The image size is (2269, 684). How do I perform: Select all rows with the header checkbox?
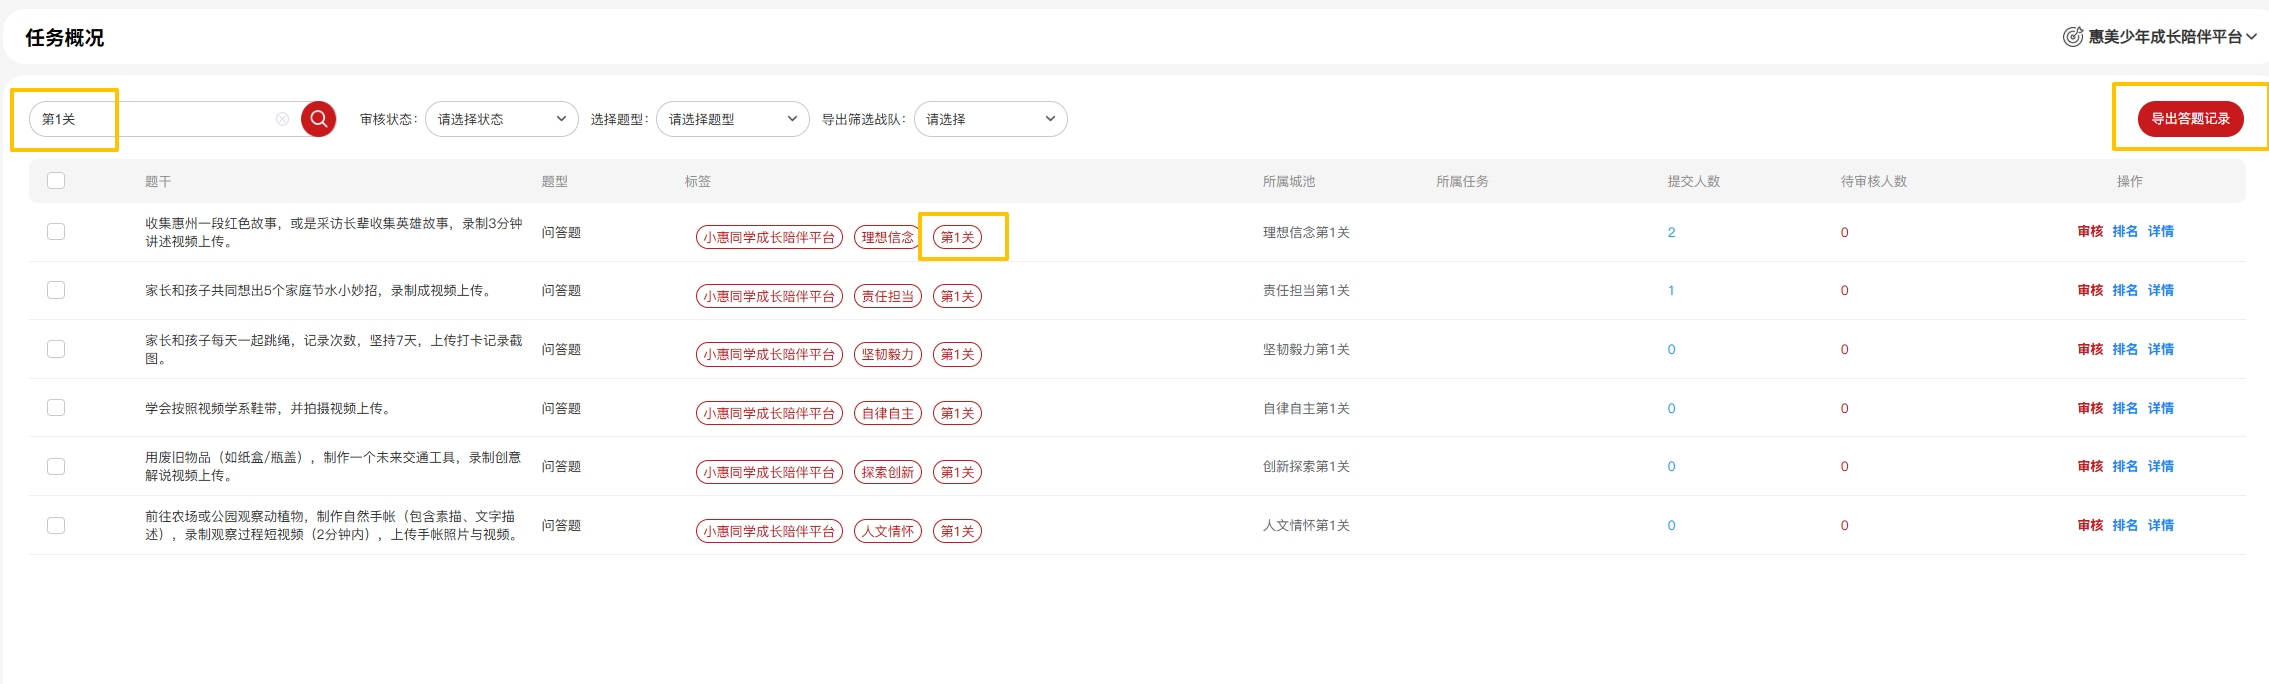[x=56, y=181]
